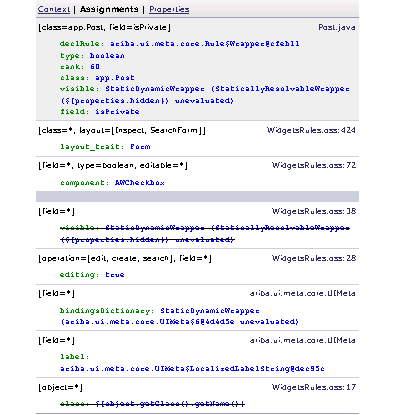Open the Post.java source link
This screenshot has height=415, width=400.
(x=337, y=27)
